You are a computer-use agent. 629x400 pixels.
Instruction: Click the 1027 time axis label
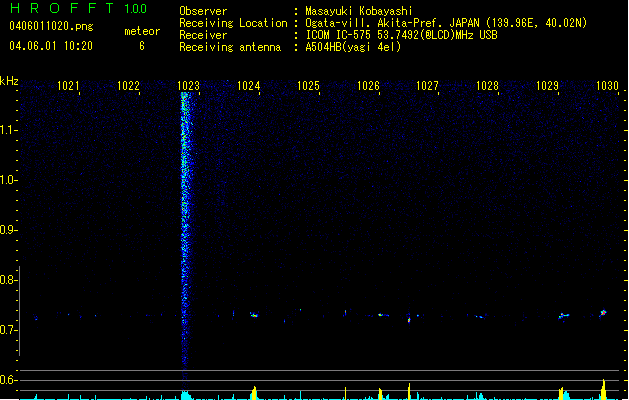[427, 86]
